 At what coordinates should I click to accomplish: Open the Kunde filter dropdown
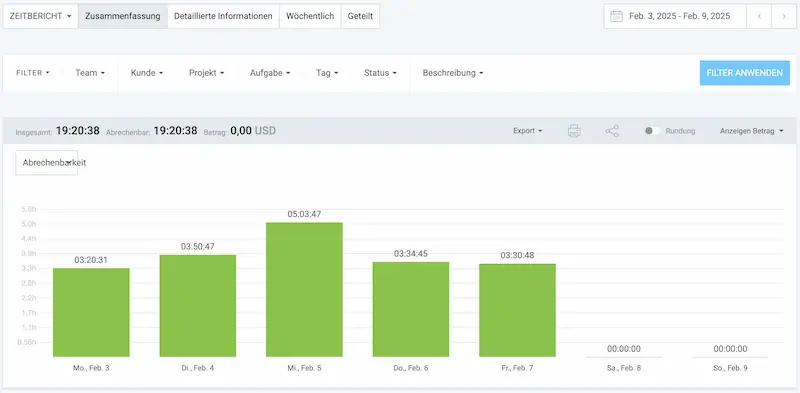pyautogui.click(x=147, y=73)
